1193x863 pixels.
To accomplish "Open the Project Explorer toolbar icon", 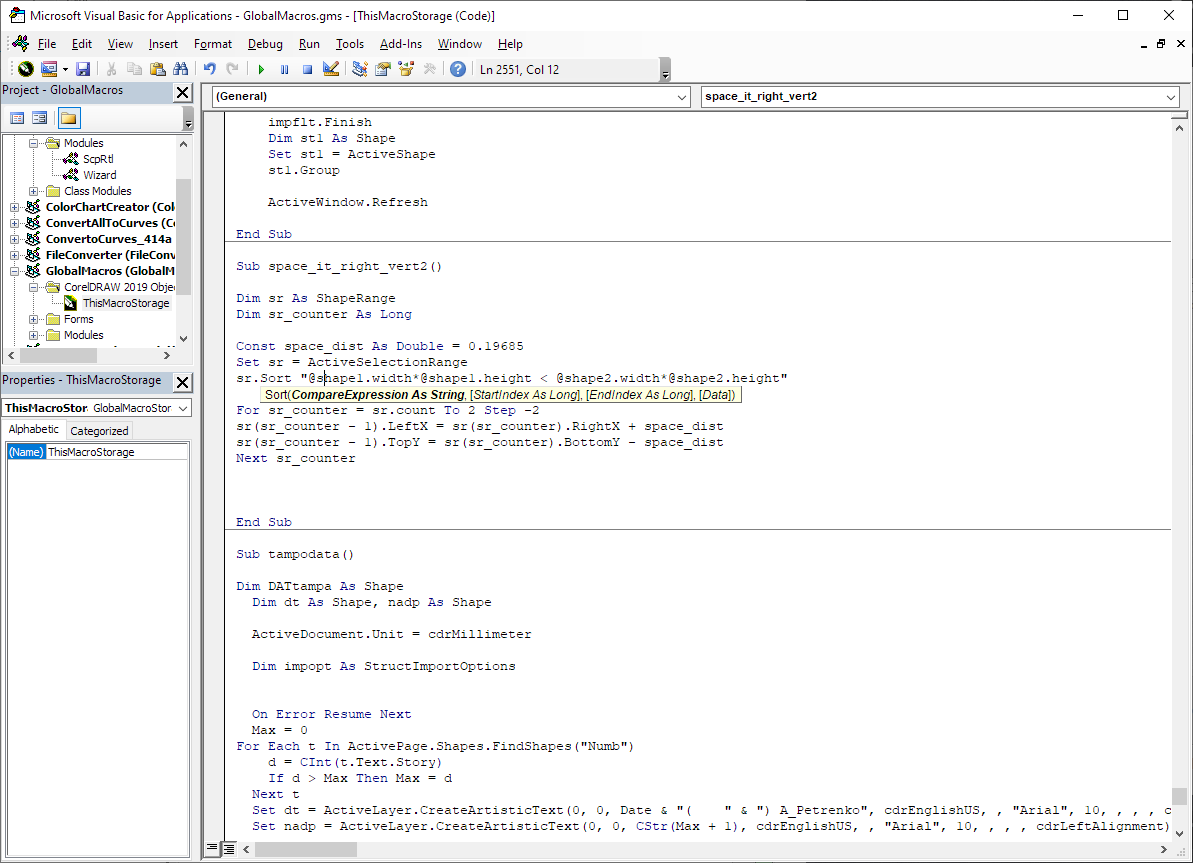I will coord(360,69).
